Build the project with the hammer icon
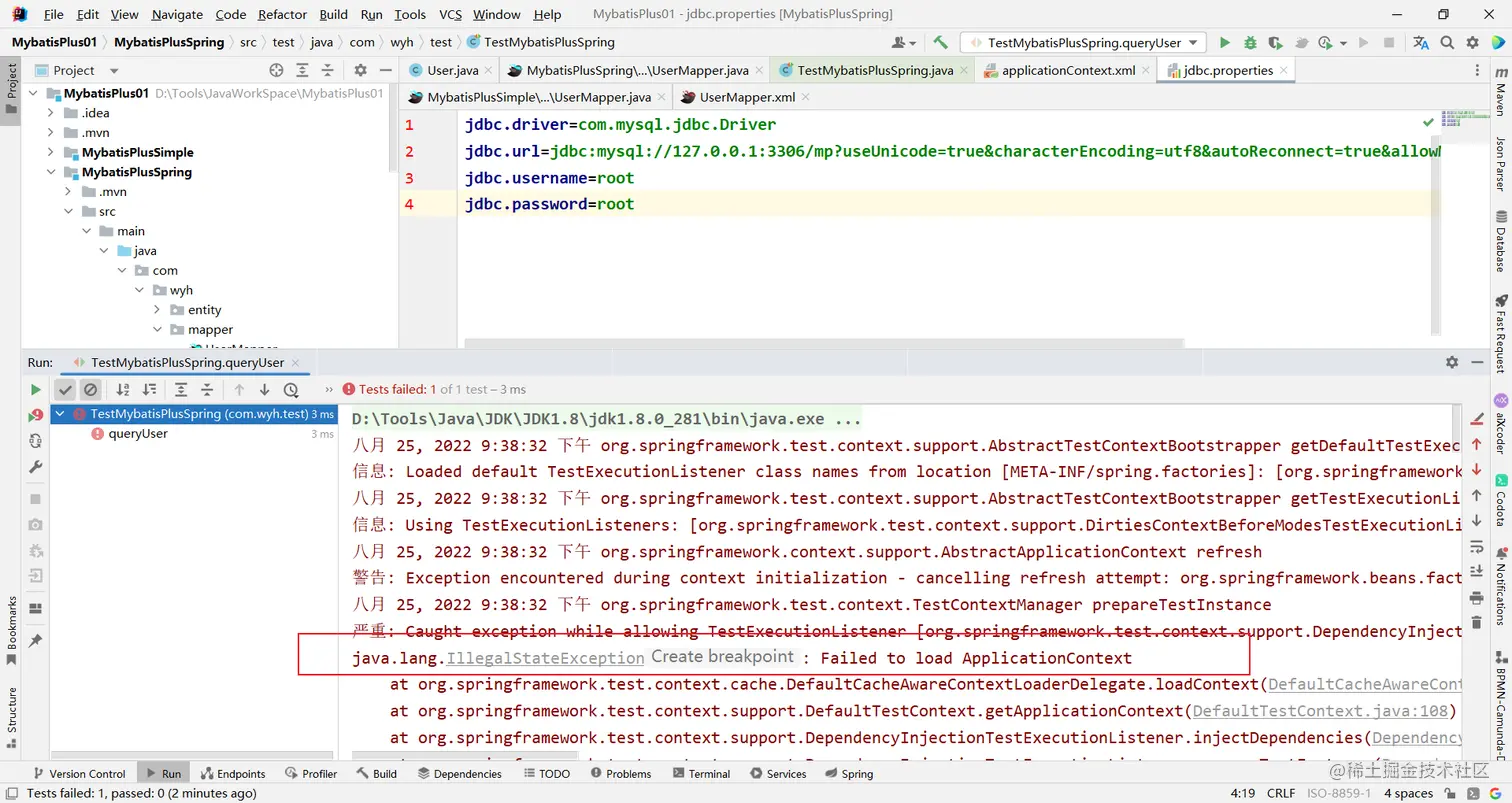 click(x=940, y=43)
